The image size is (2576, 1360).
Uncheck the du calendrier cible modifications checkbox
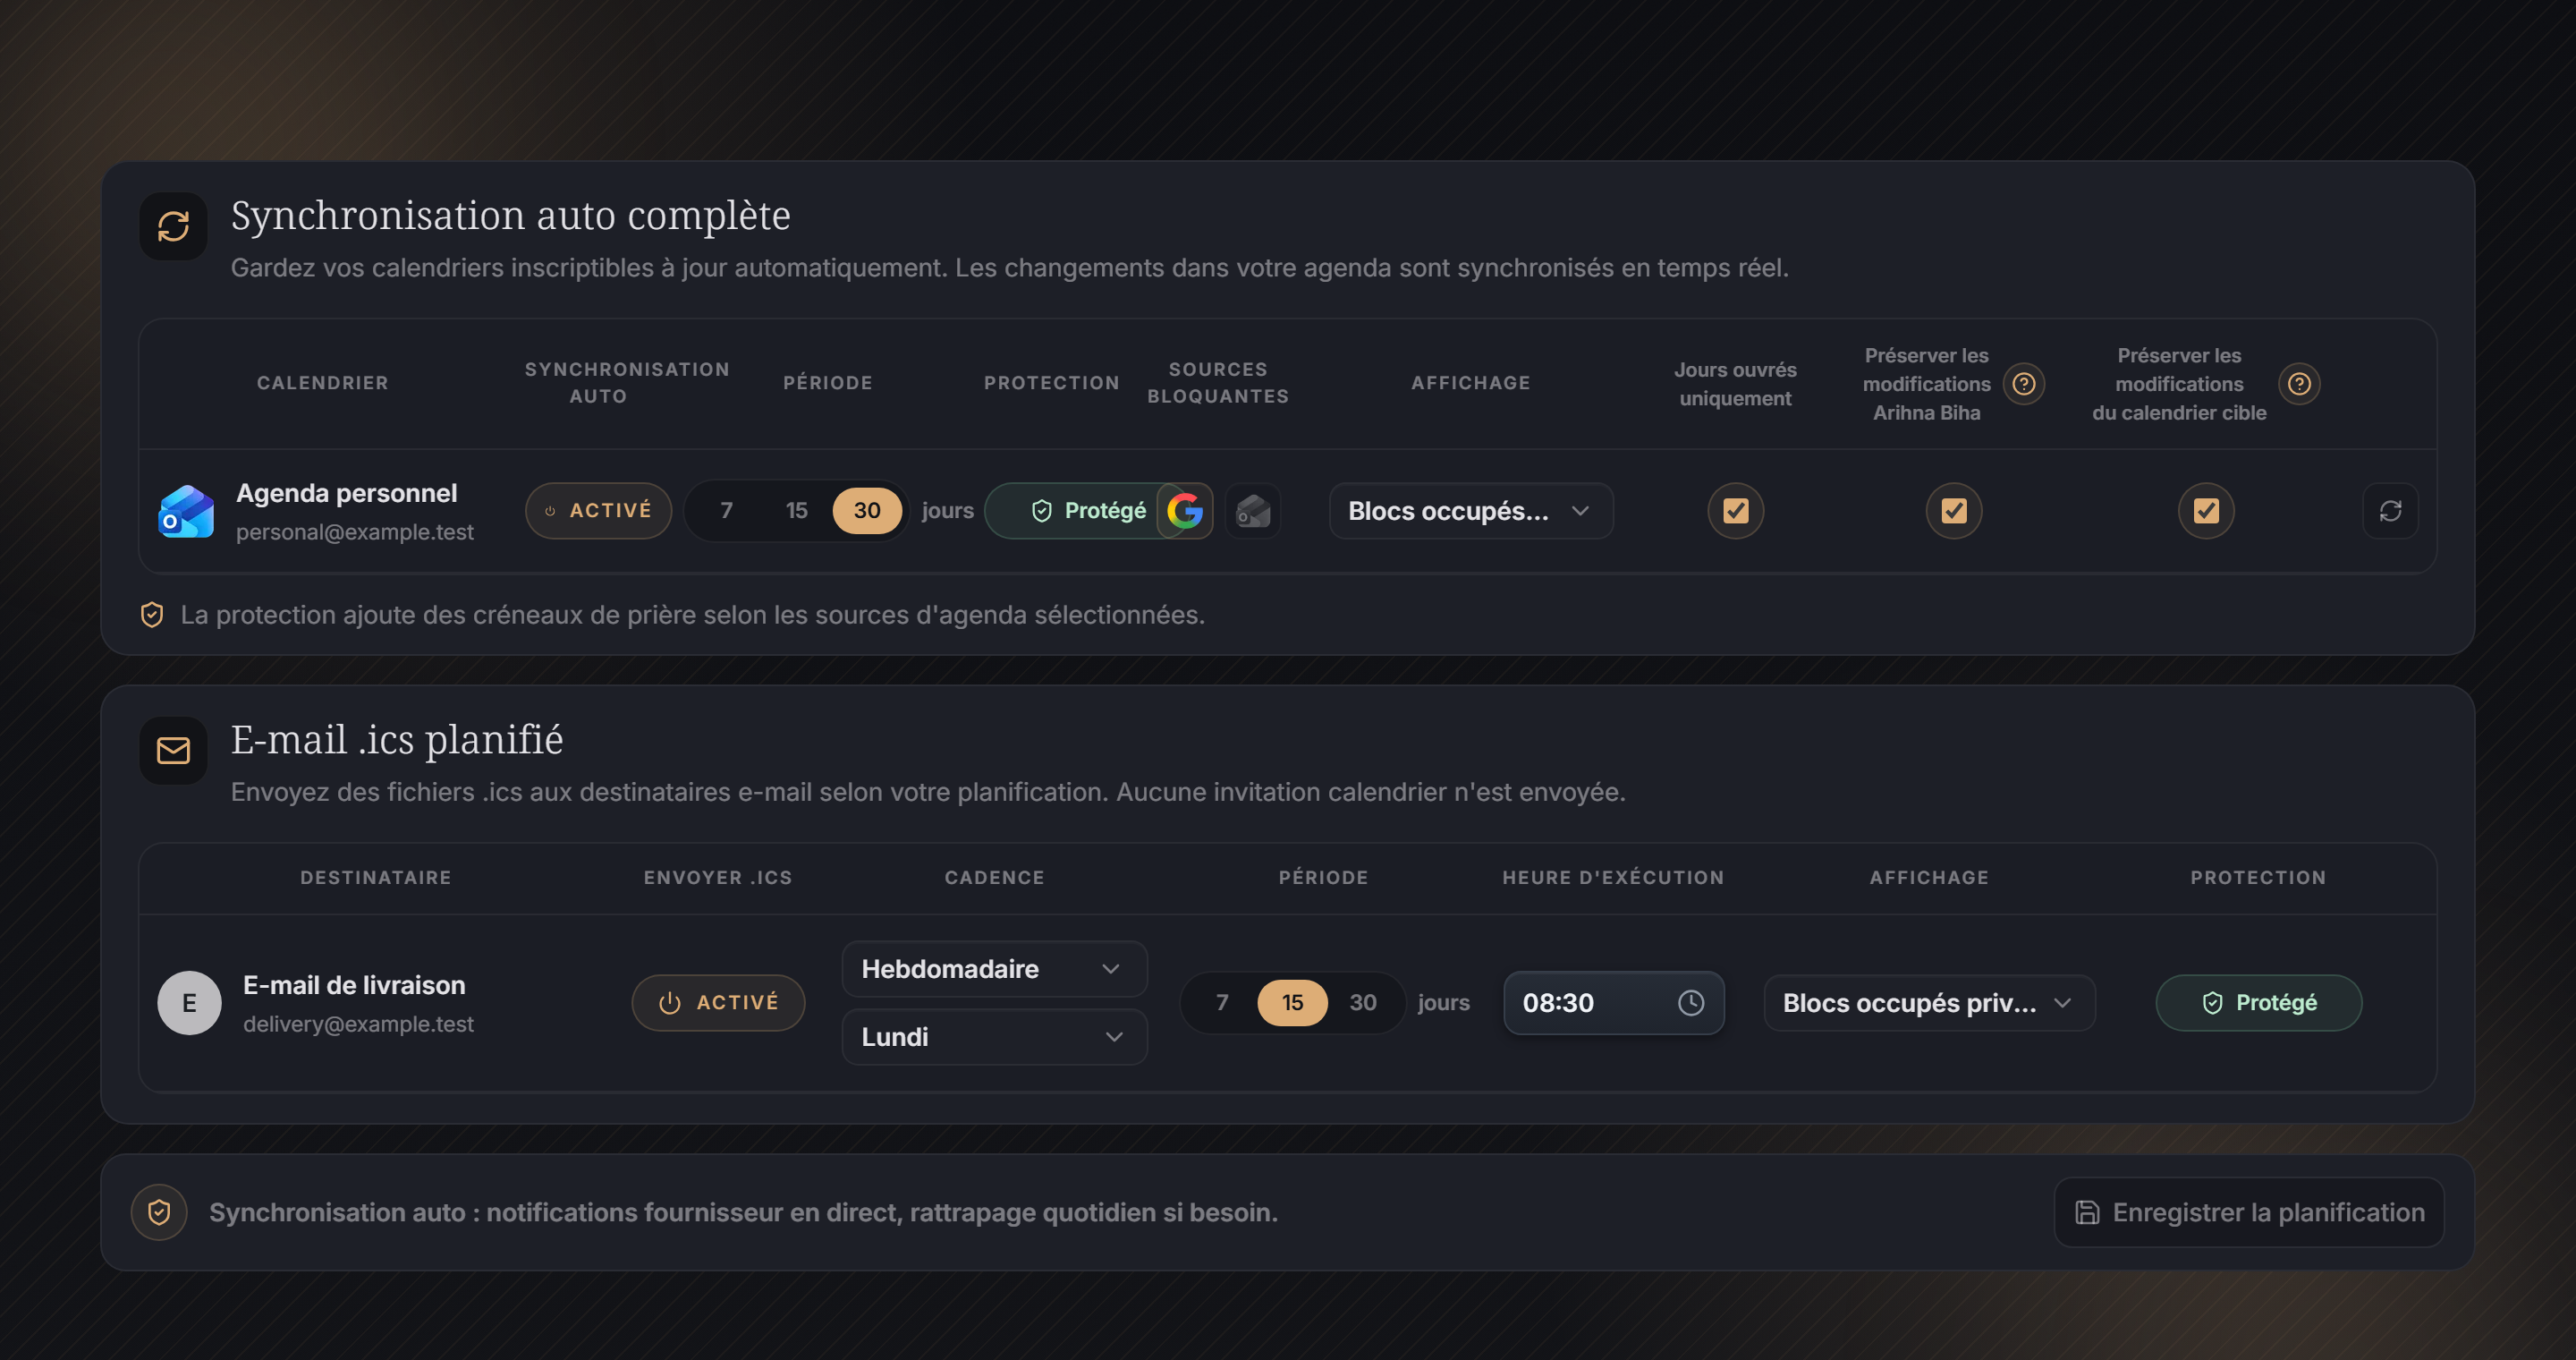(2206, 511)
